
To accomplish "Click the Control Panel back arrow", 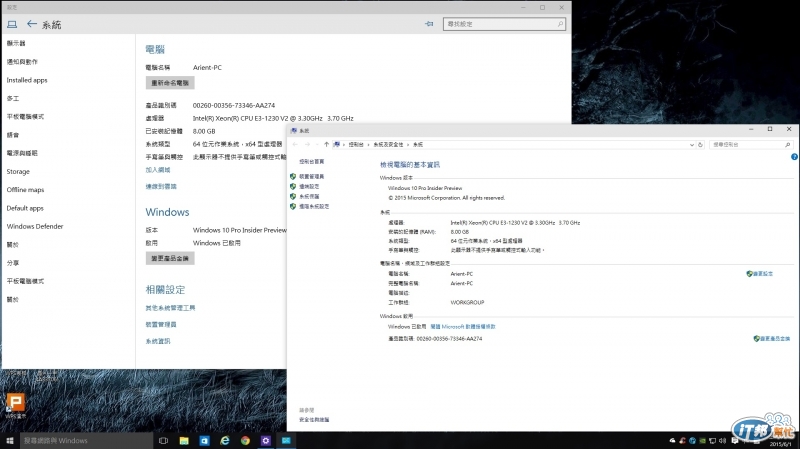I will click(295, 144).
